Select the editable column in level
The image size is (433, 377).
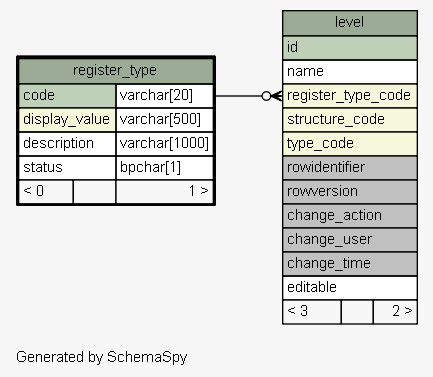350,288
